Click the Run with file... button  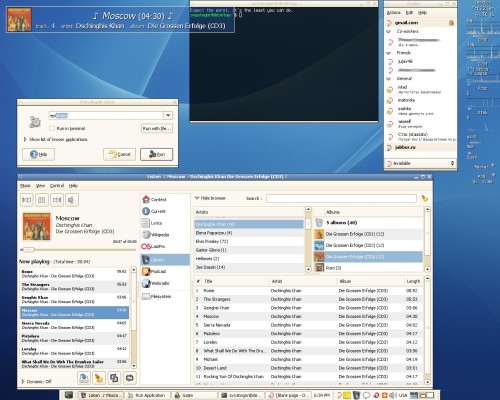(157, 128)
